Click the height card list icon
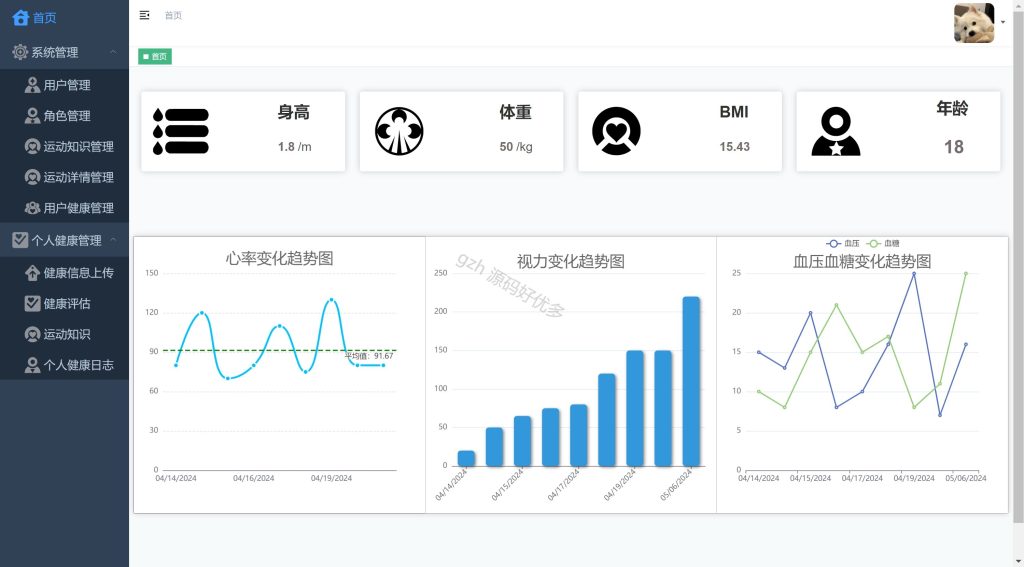This screenshot has height=567, width=1024. click(x=181, y=131)
